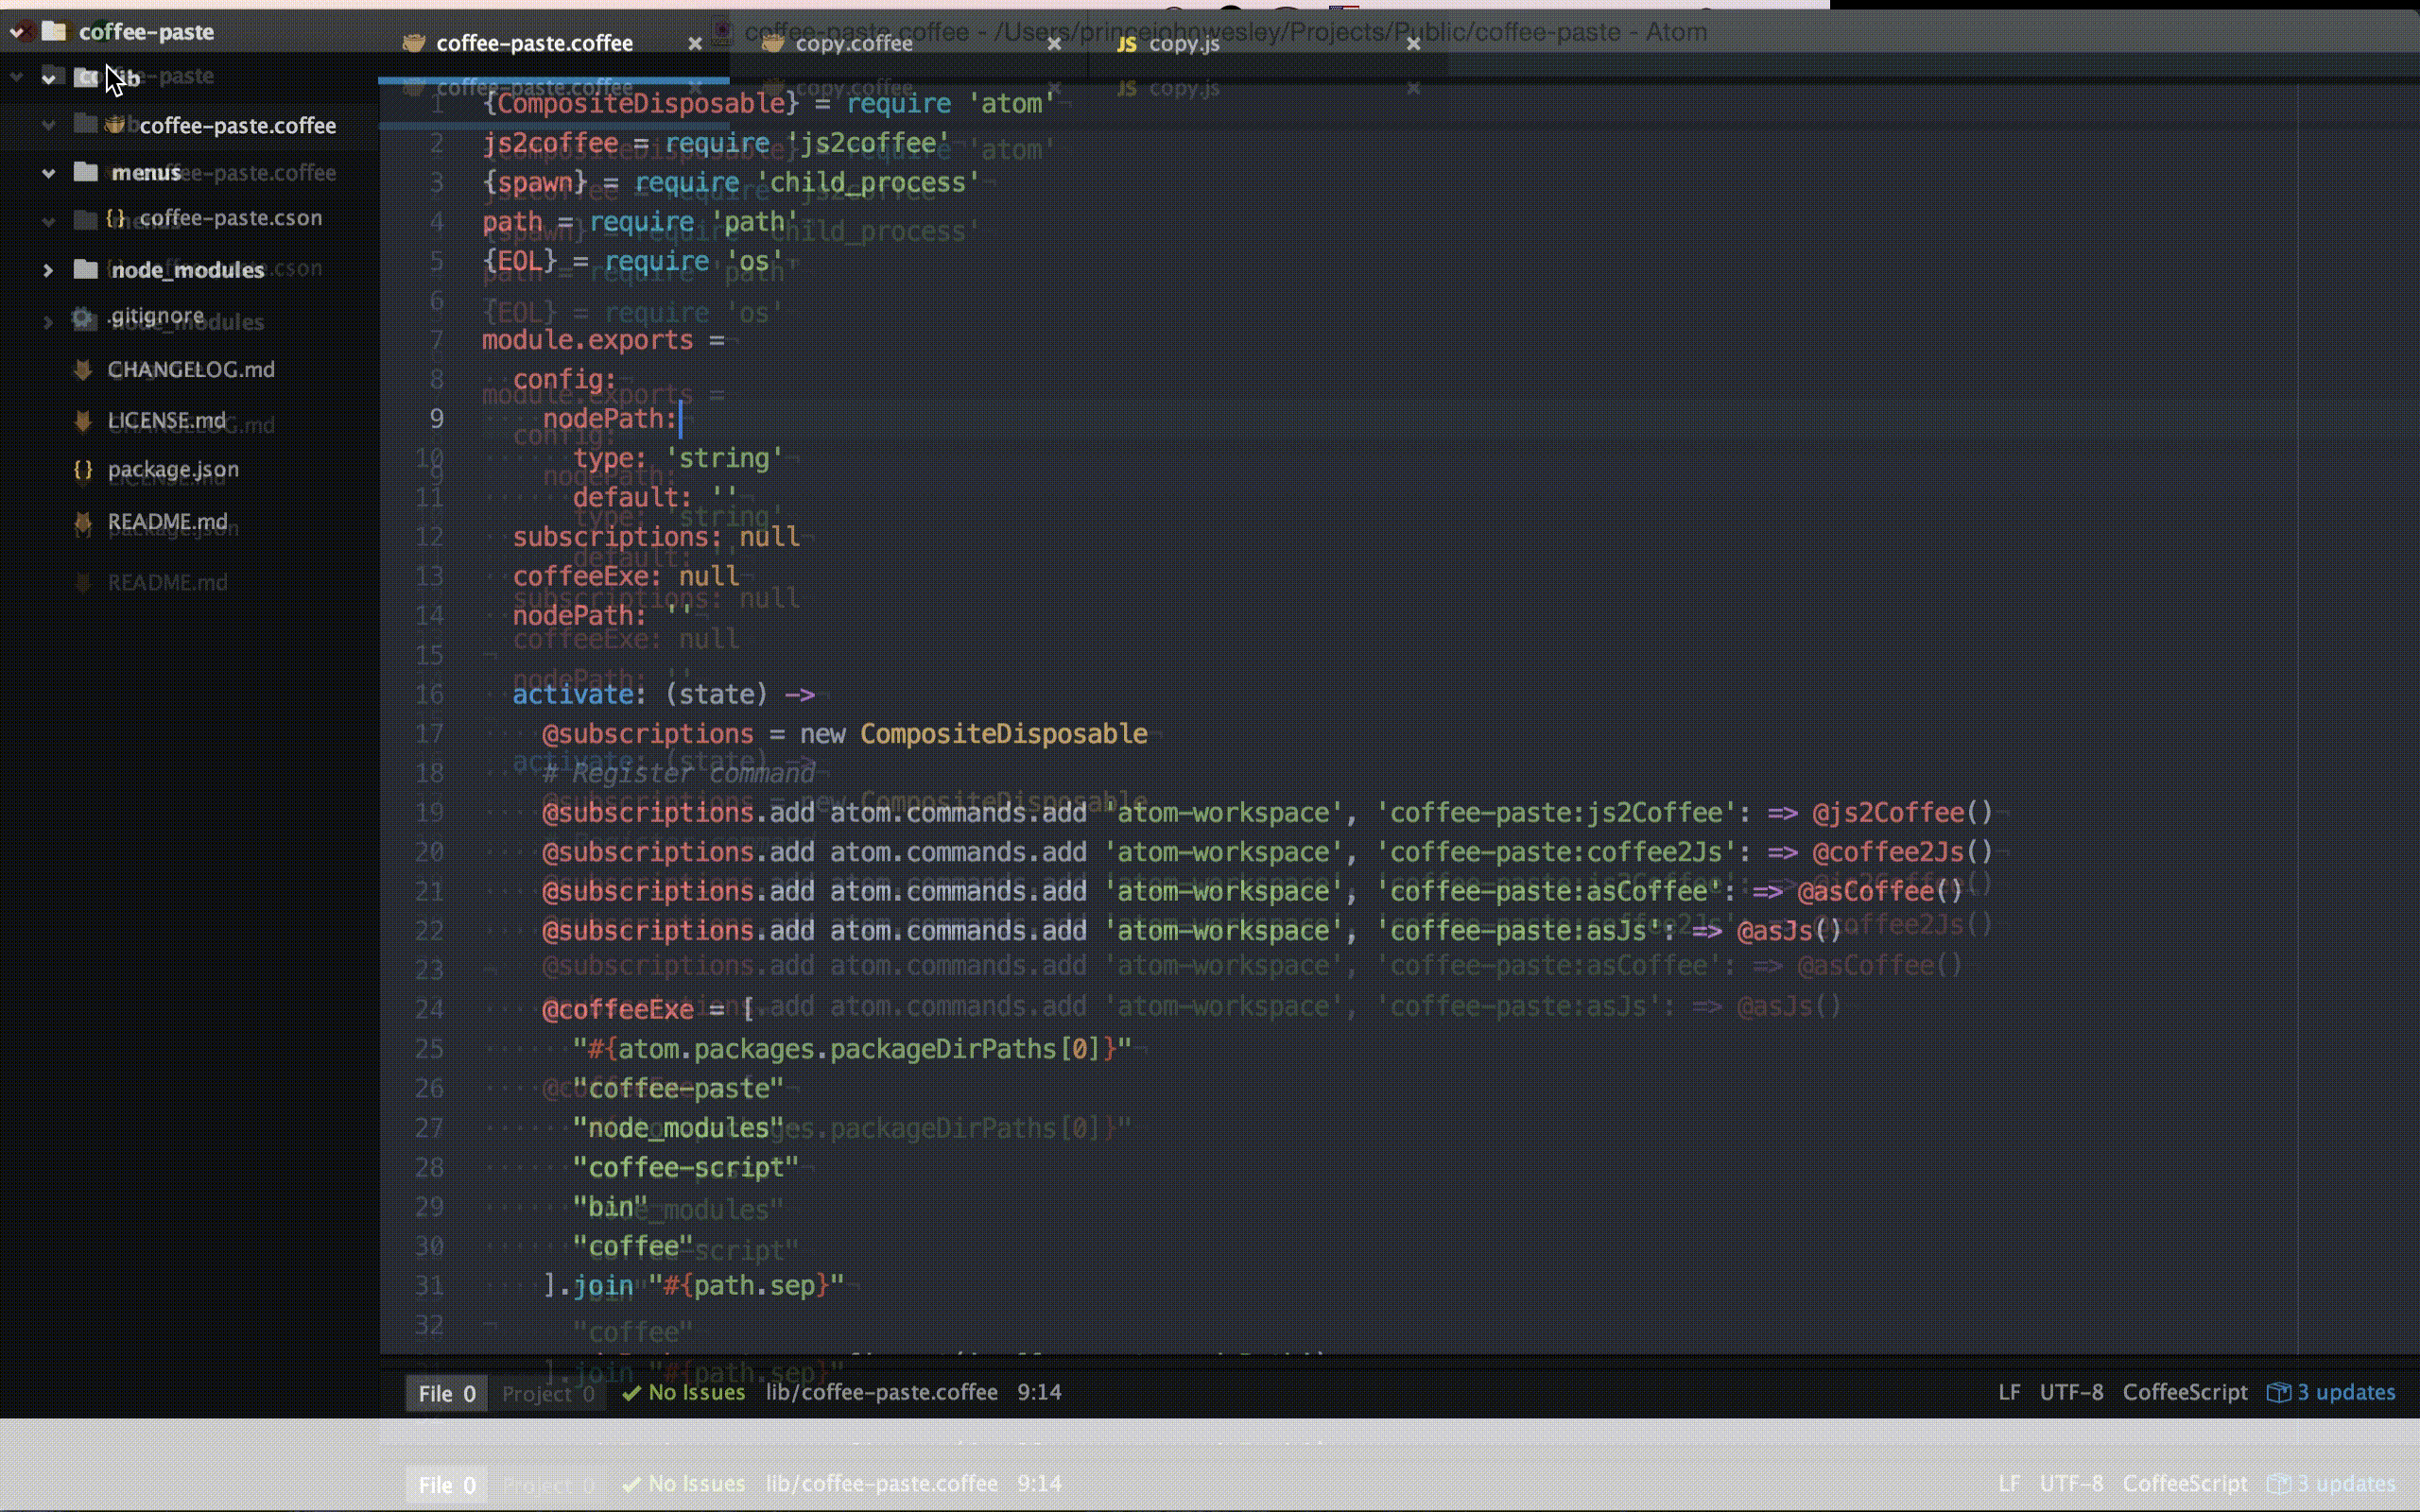Select .gitignore in the tree view

coord(157,315)
